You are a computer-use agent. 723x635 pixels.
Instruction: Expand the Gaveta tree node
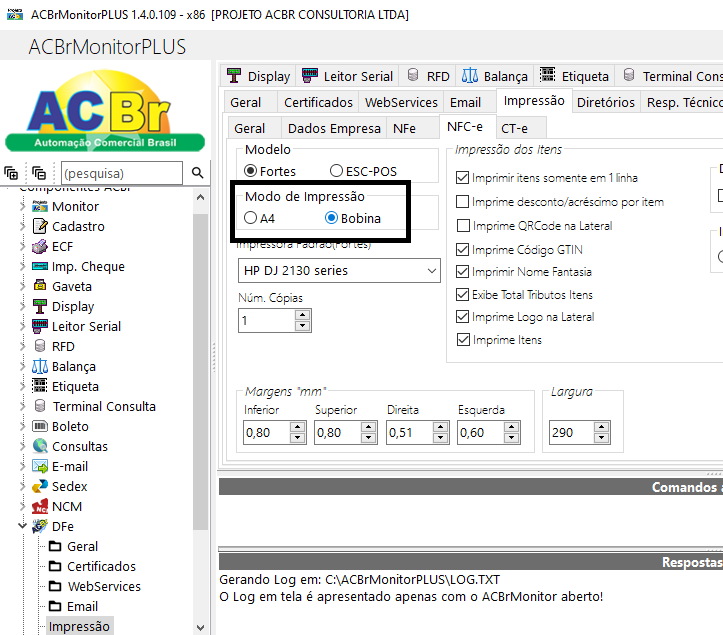[x=22, y=286]
